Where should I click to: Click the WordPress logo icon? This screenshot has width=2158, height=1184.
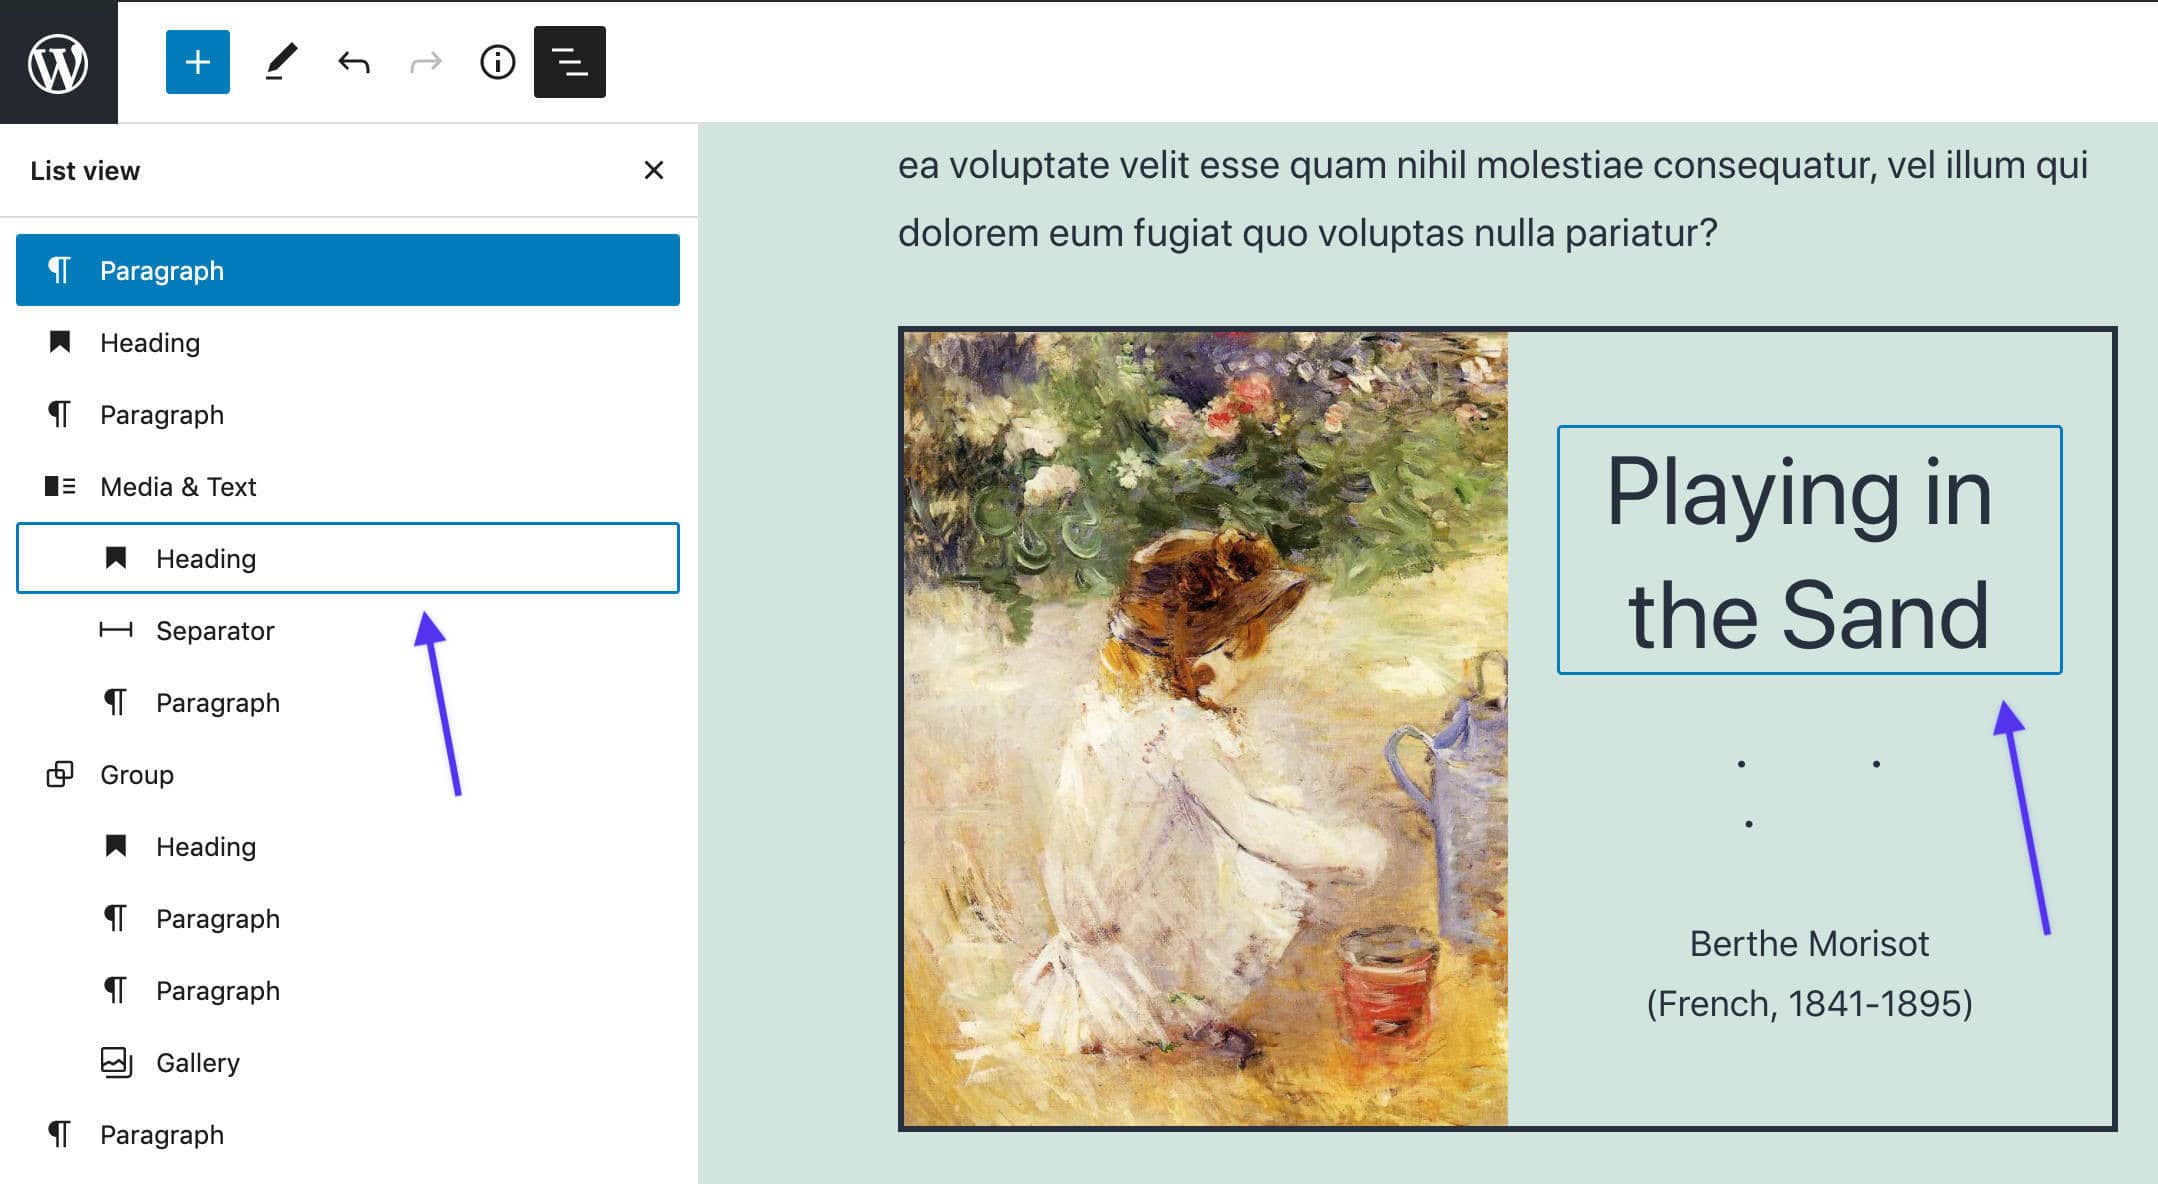point(58,63)
